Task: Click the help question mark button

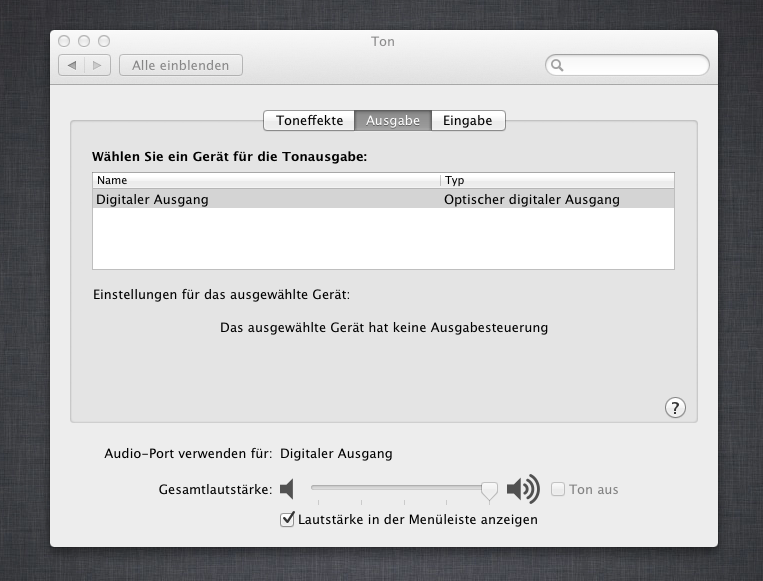Action: (675, 407)
